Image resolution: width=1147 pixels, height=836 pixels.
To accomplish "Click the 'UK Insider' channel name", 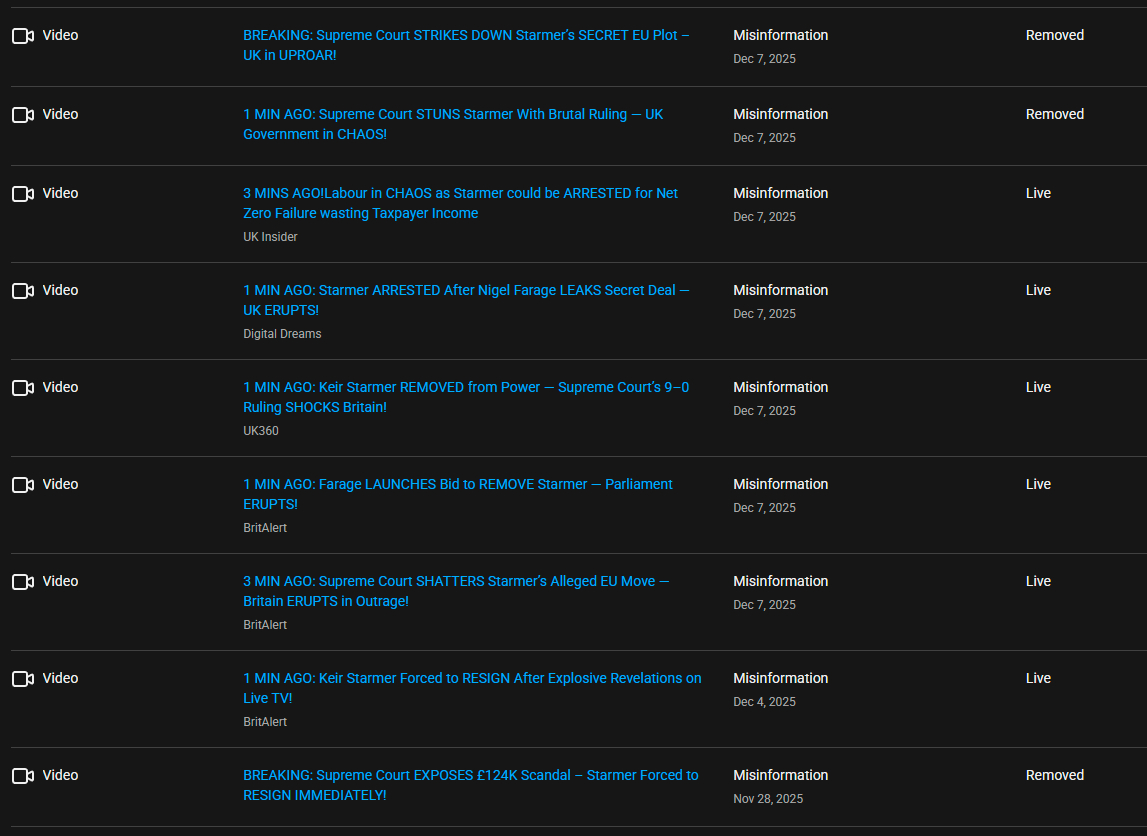I will coord(270,237).
